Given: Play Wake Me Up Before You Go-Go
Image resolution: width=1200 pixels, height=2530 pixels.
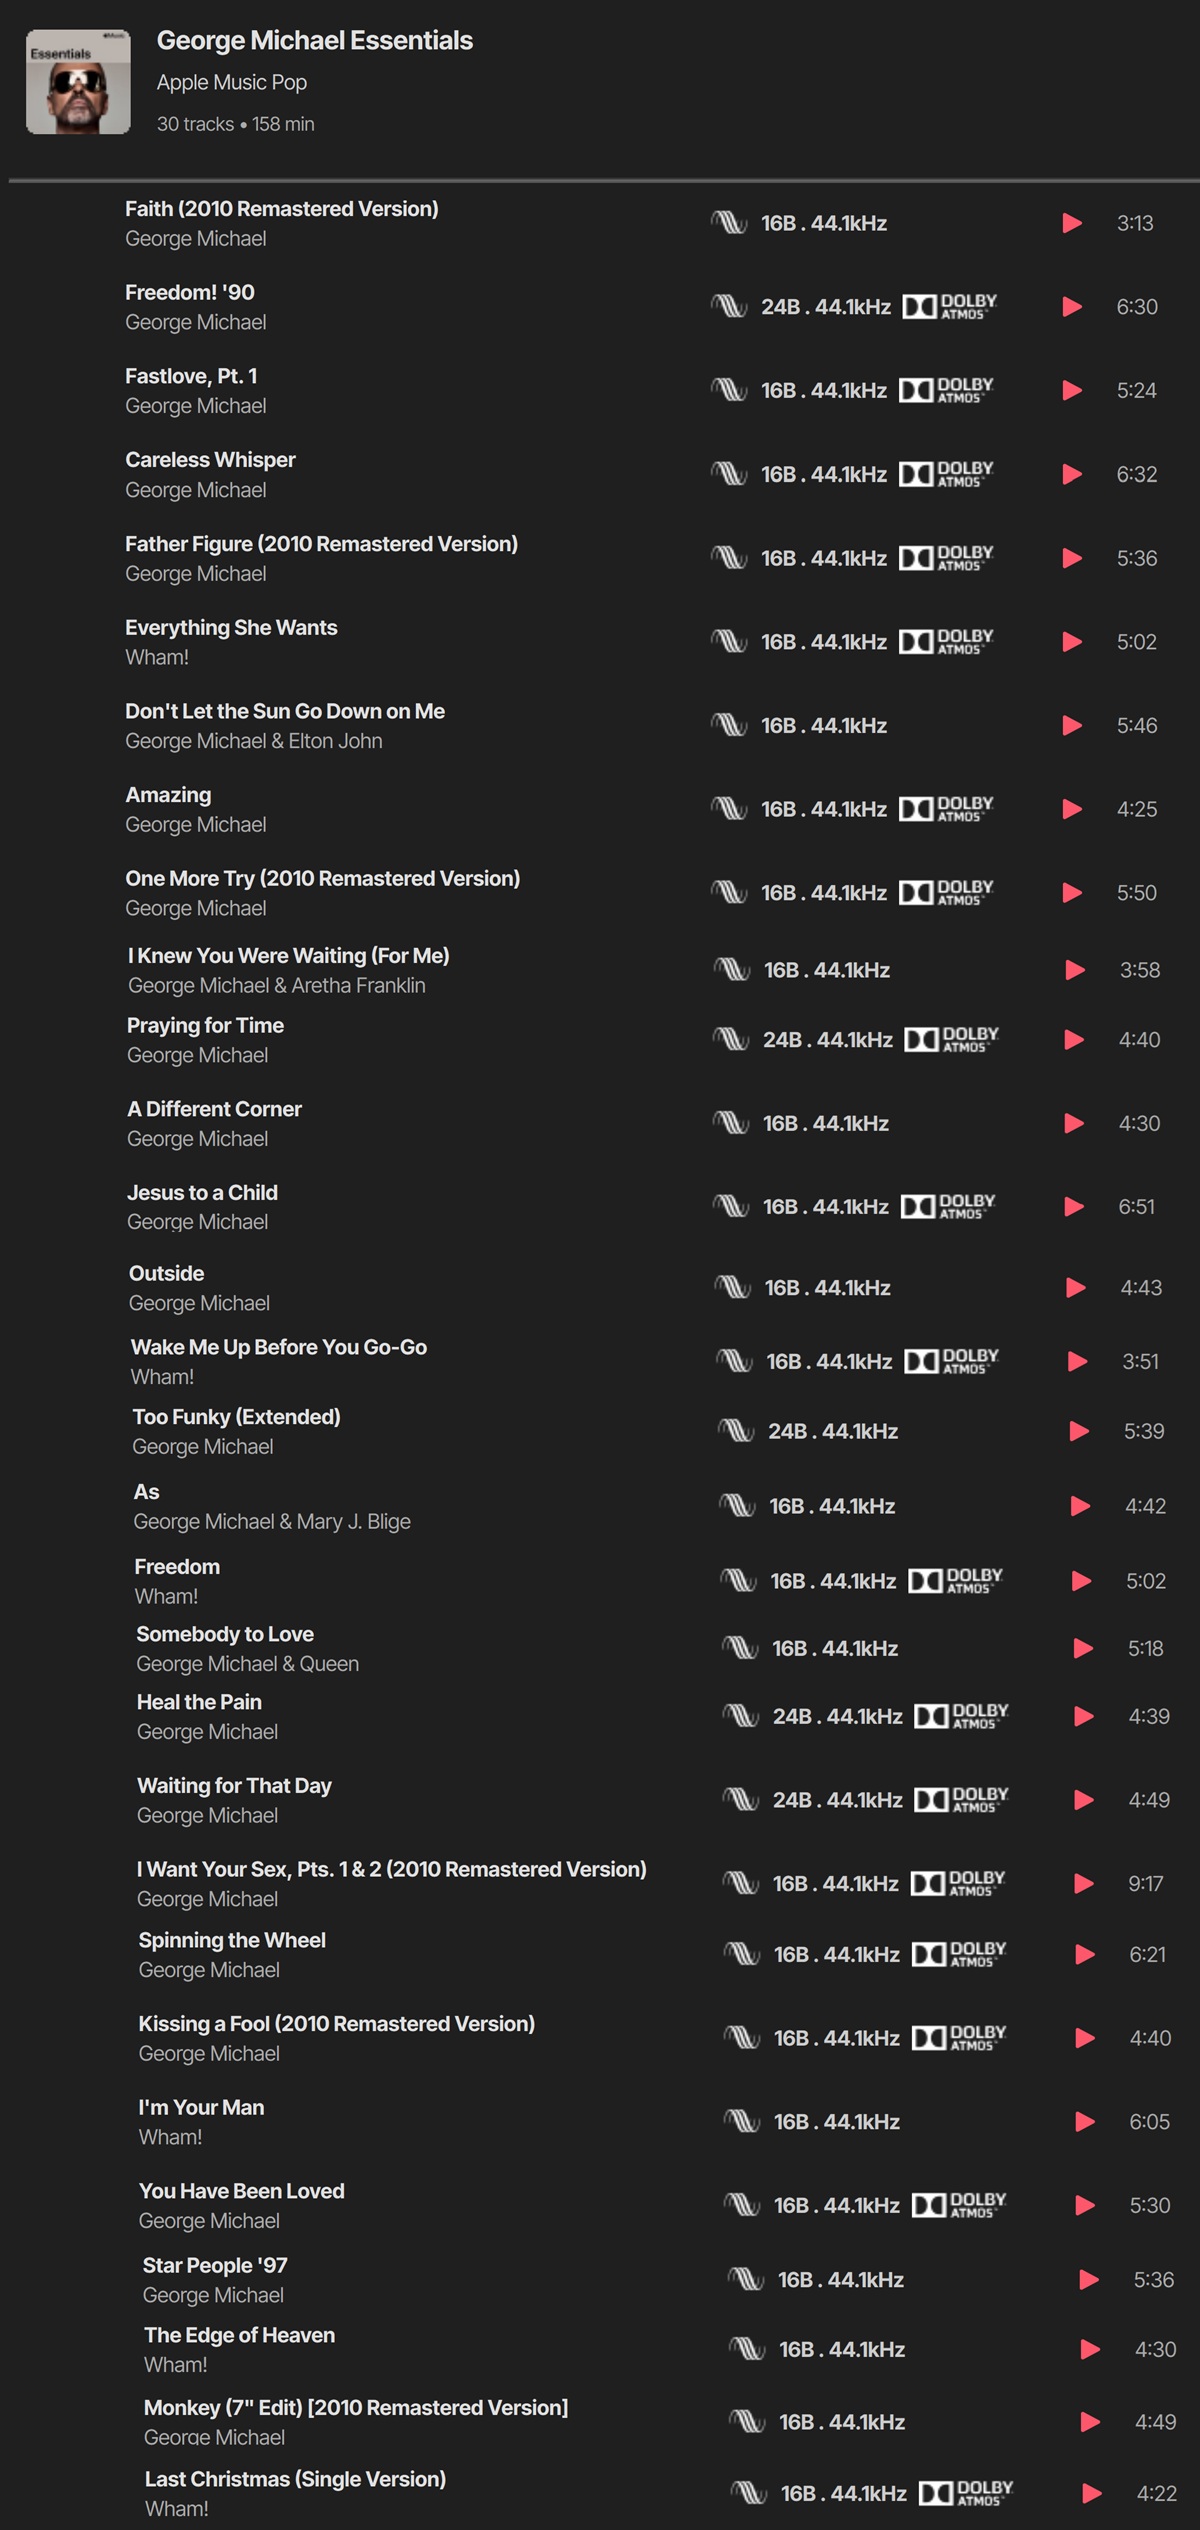Looking at the screenshot, I should pos(1077,1361).
